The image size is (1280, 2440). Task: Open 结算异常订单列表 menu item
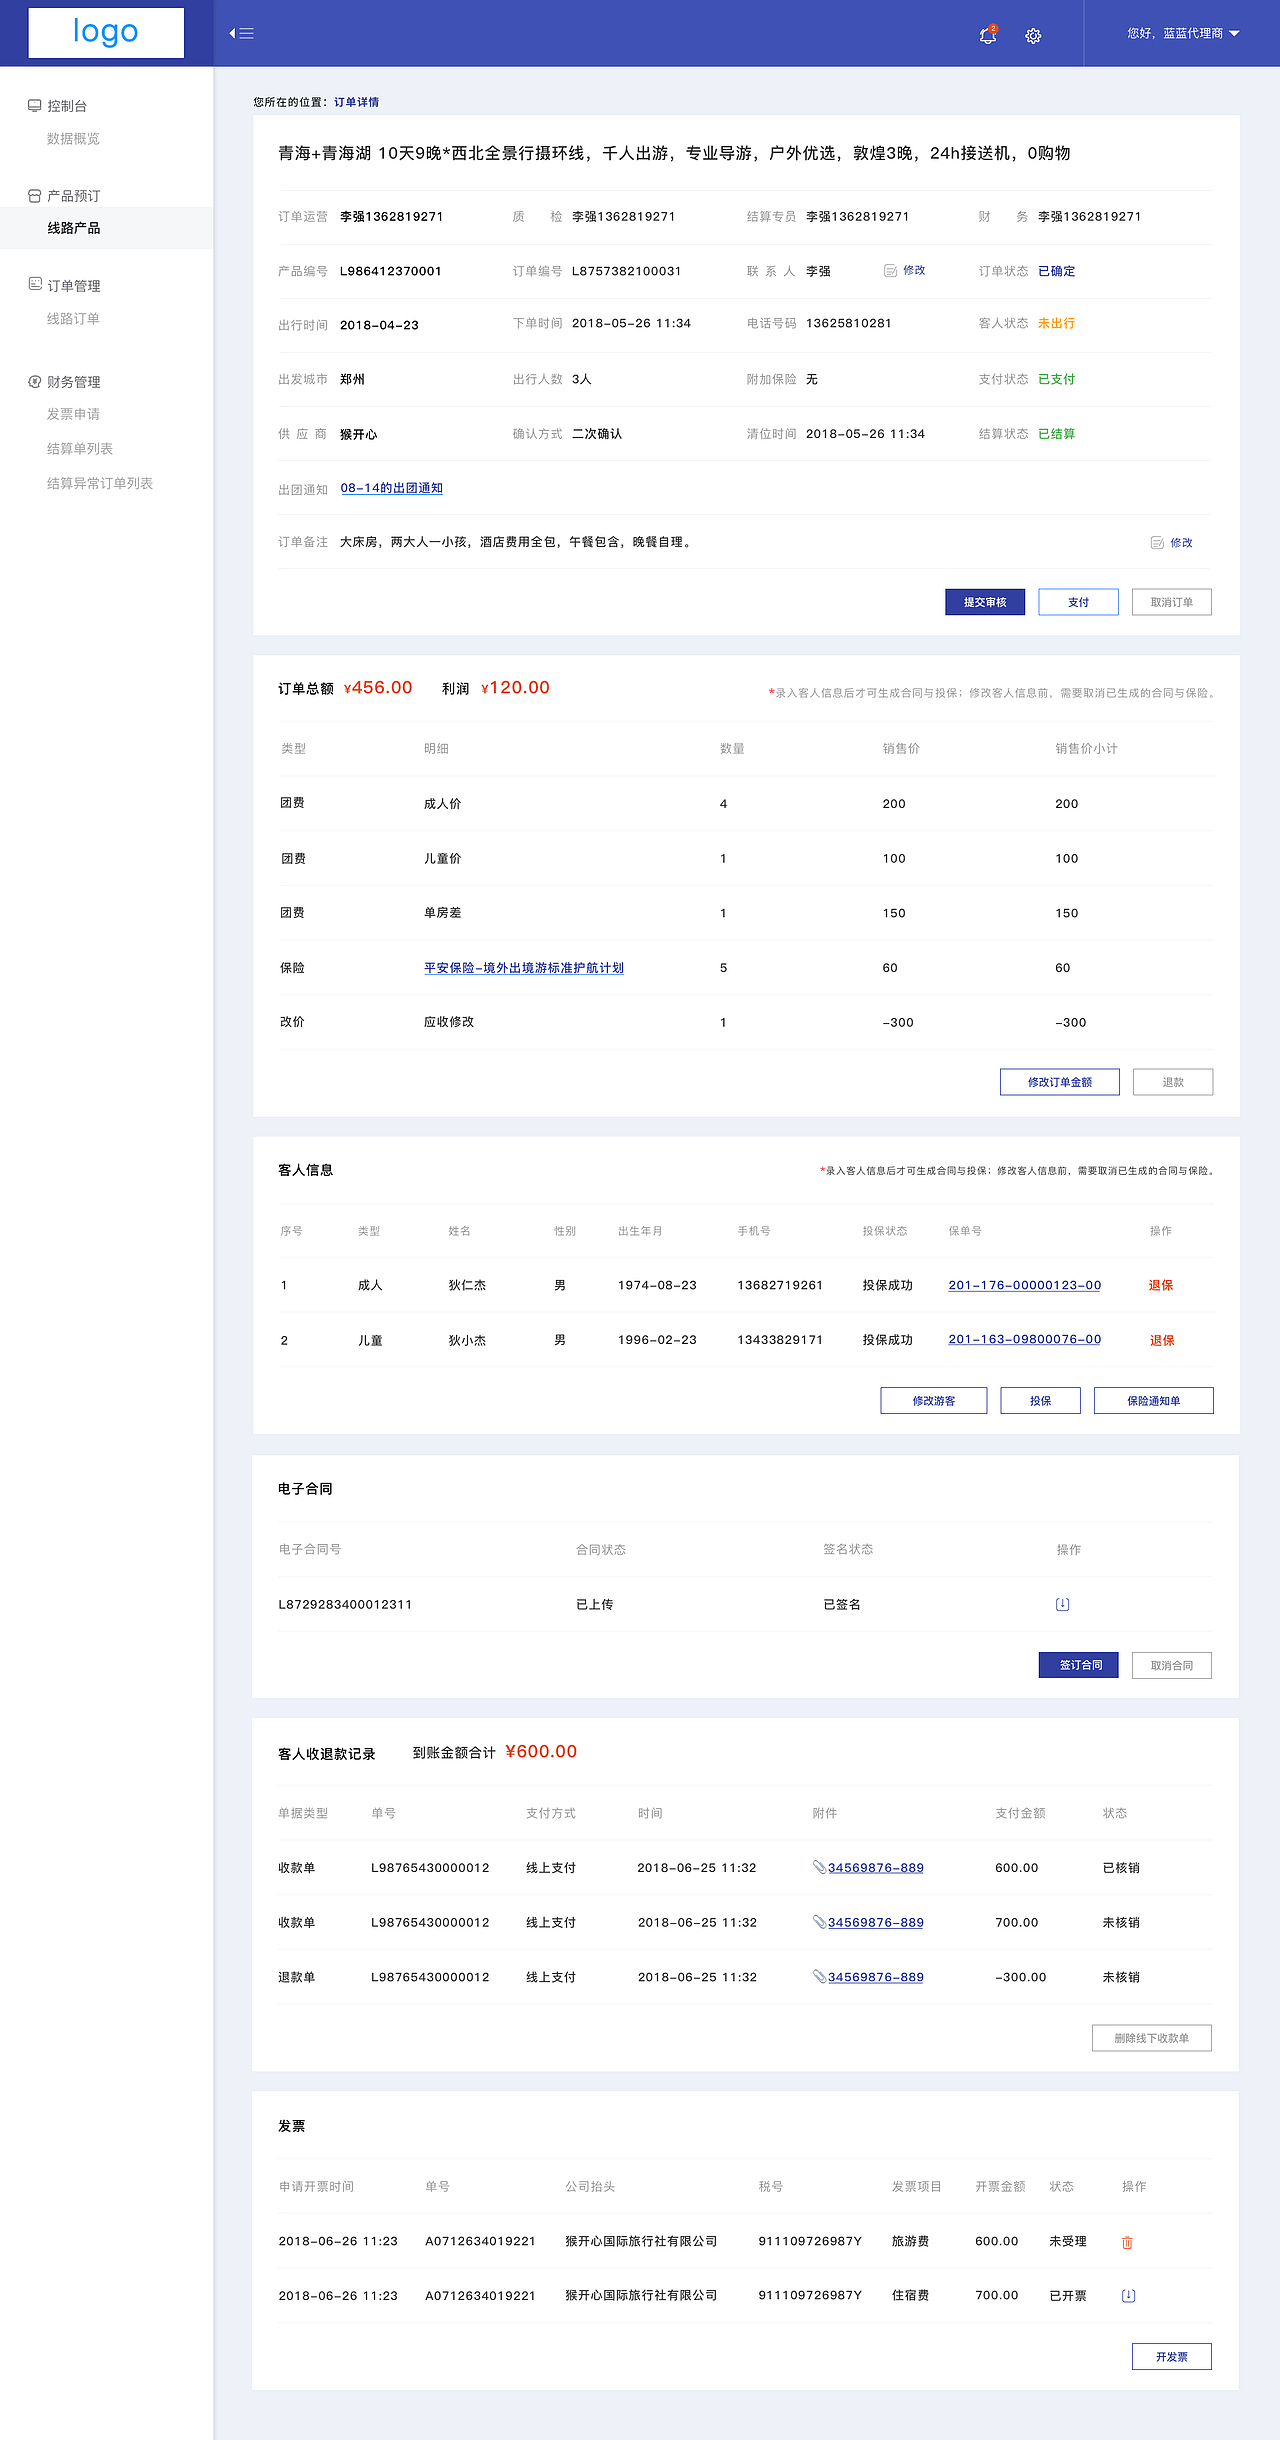(x=100, y=483)
